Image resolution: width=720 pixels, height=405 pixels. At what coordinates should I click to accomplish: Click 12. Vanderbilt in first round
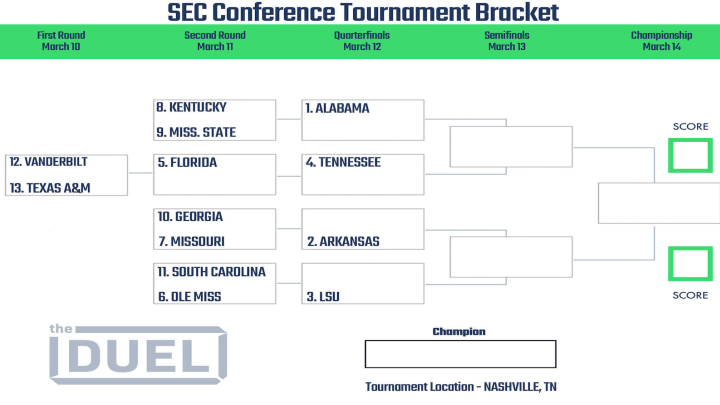click(x=48, y=162)
